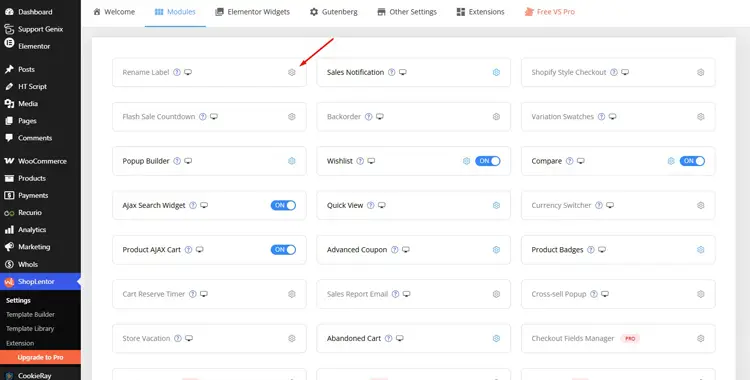The image size is (750, 380).
Task: Select ShopLentor in sidebar
Action: [x=40, y=282]
